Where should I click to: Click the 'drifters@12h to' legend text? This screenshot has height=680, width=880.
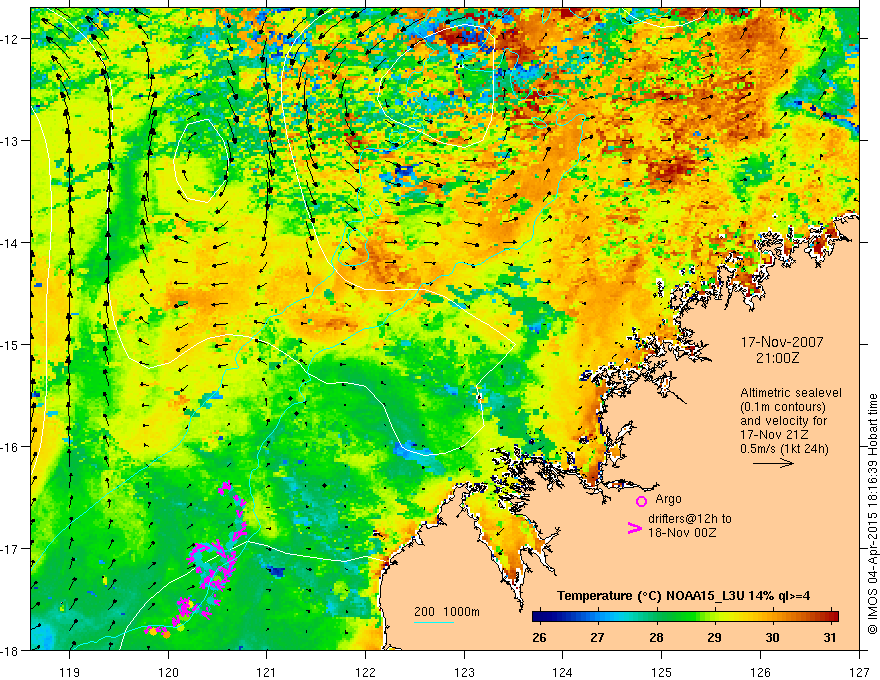(690, 518)
